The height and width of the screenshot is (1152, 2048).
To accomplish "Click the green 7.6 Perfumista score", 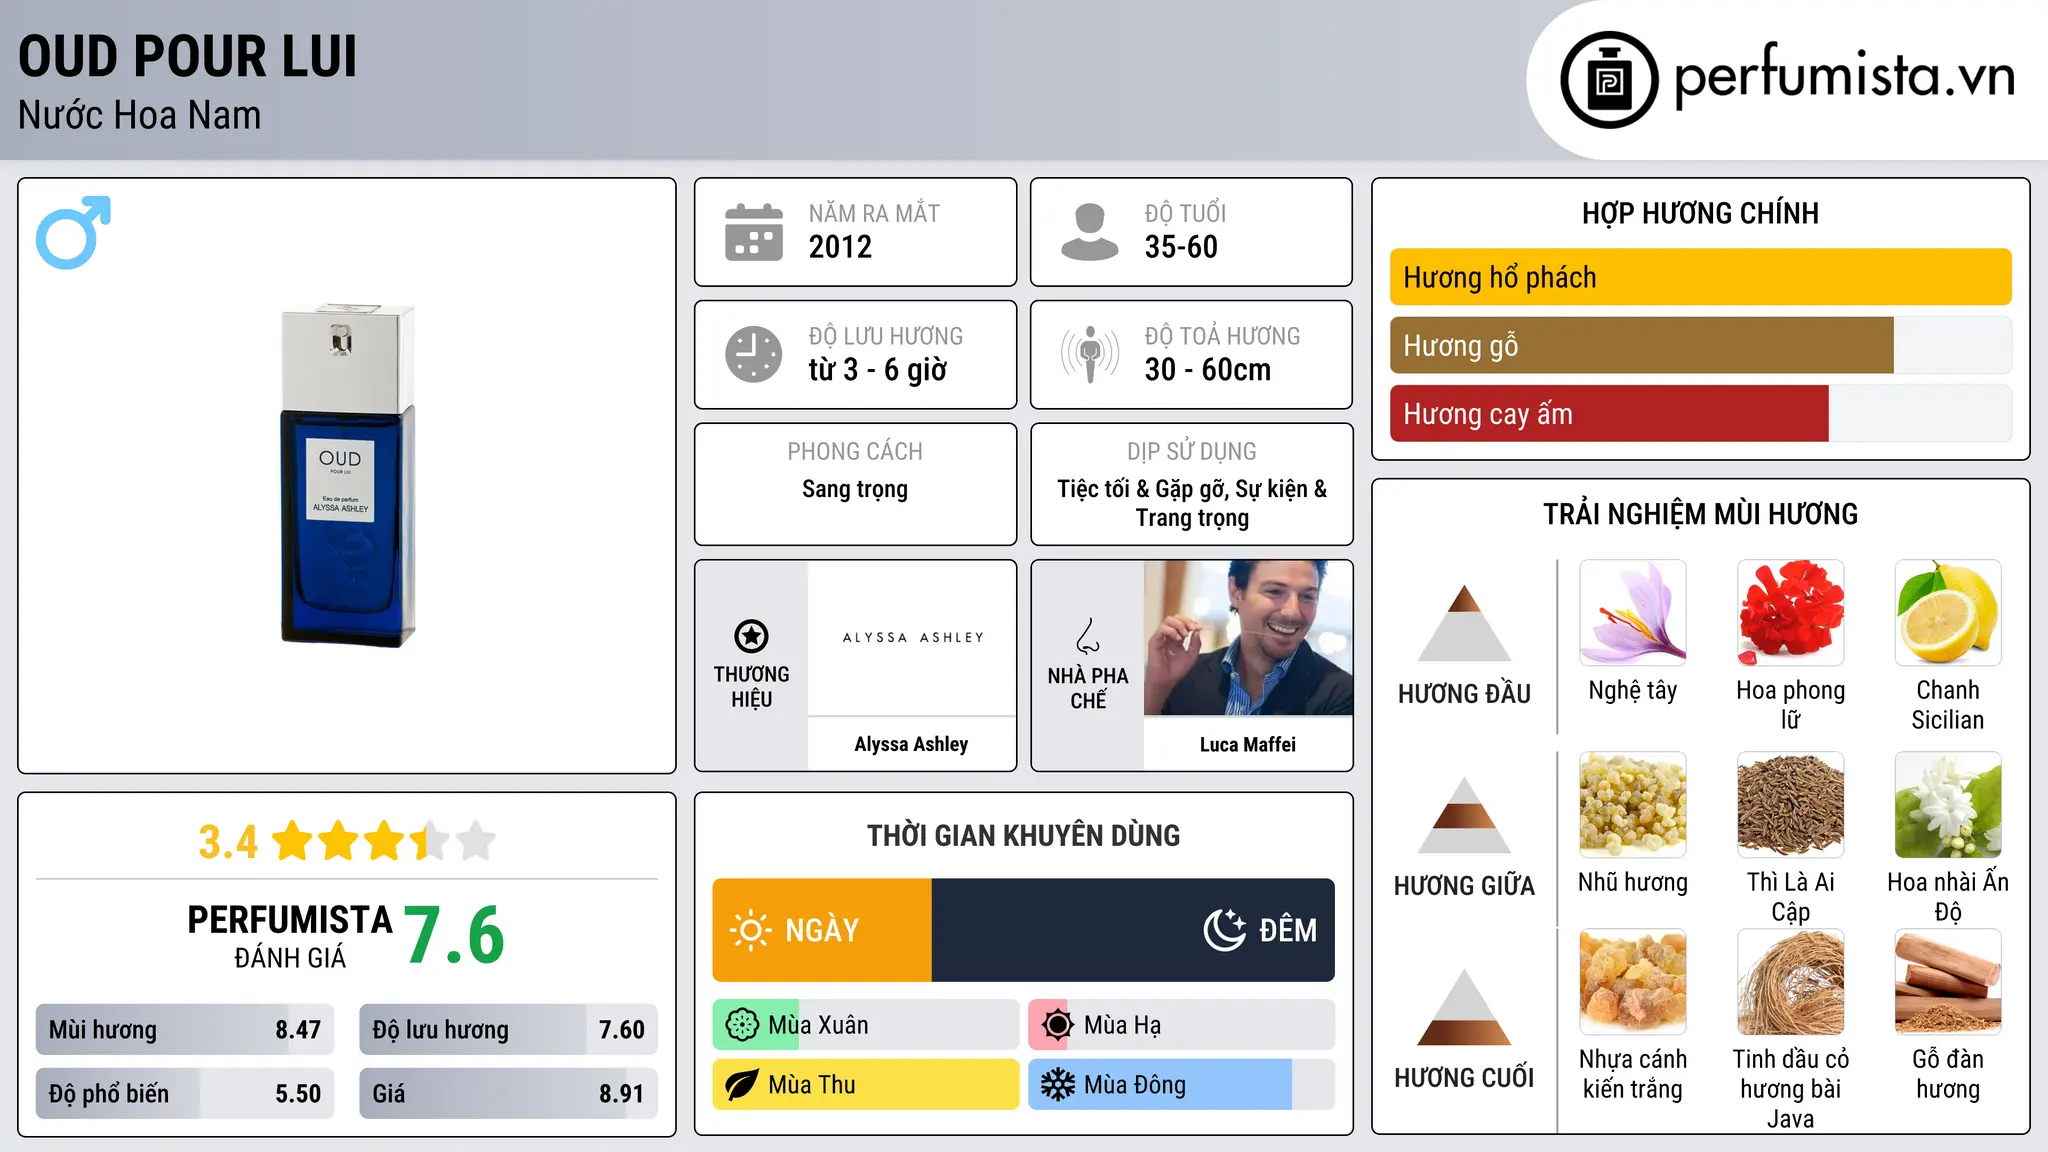I will pos(455,935).
